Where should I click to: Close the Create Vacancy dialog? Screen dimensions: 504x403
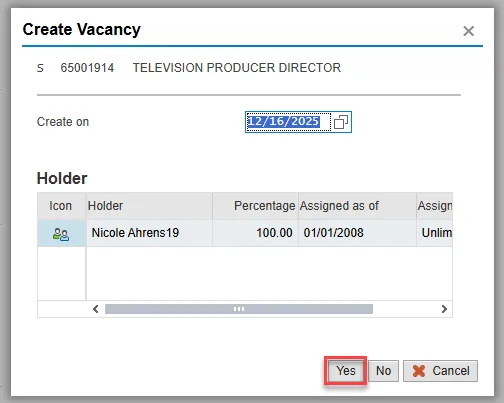click(x=468, y=31)
